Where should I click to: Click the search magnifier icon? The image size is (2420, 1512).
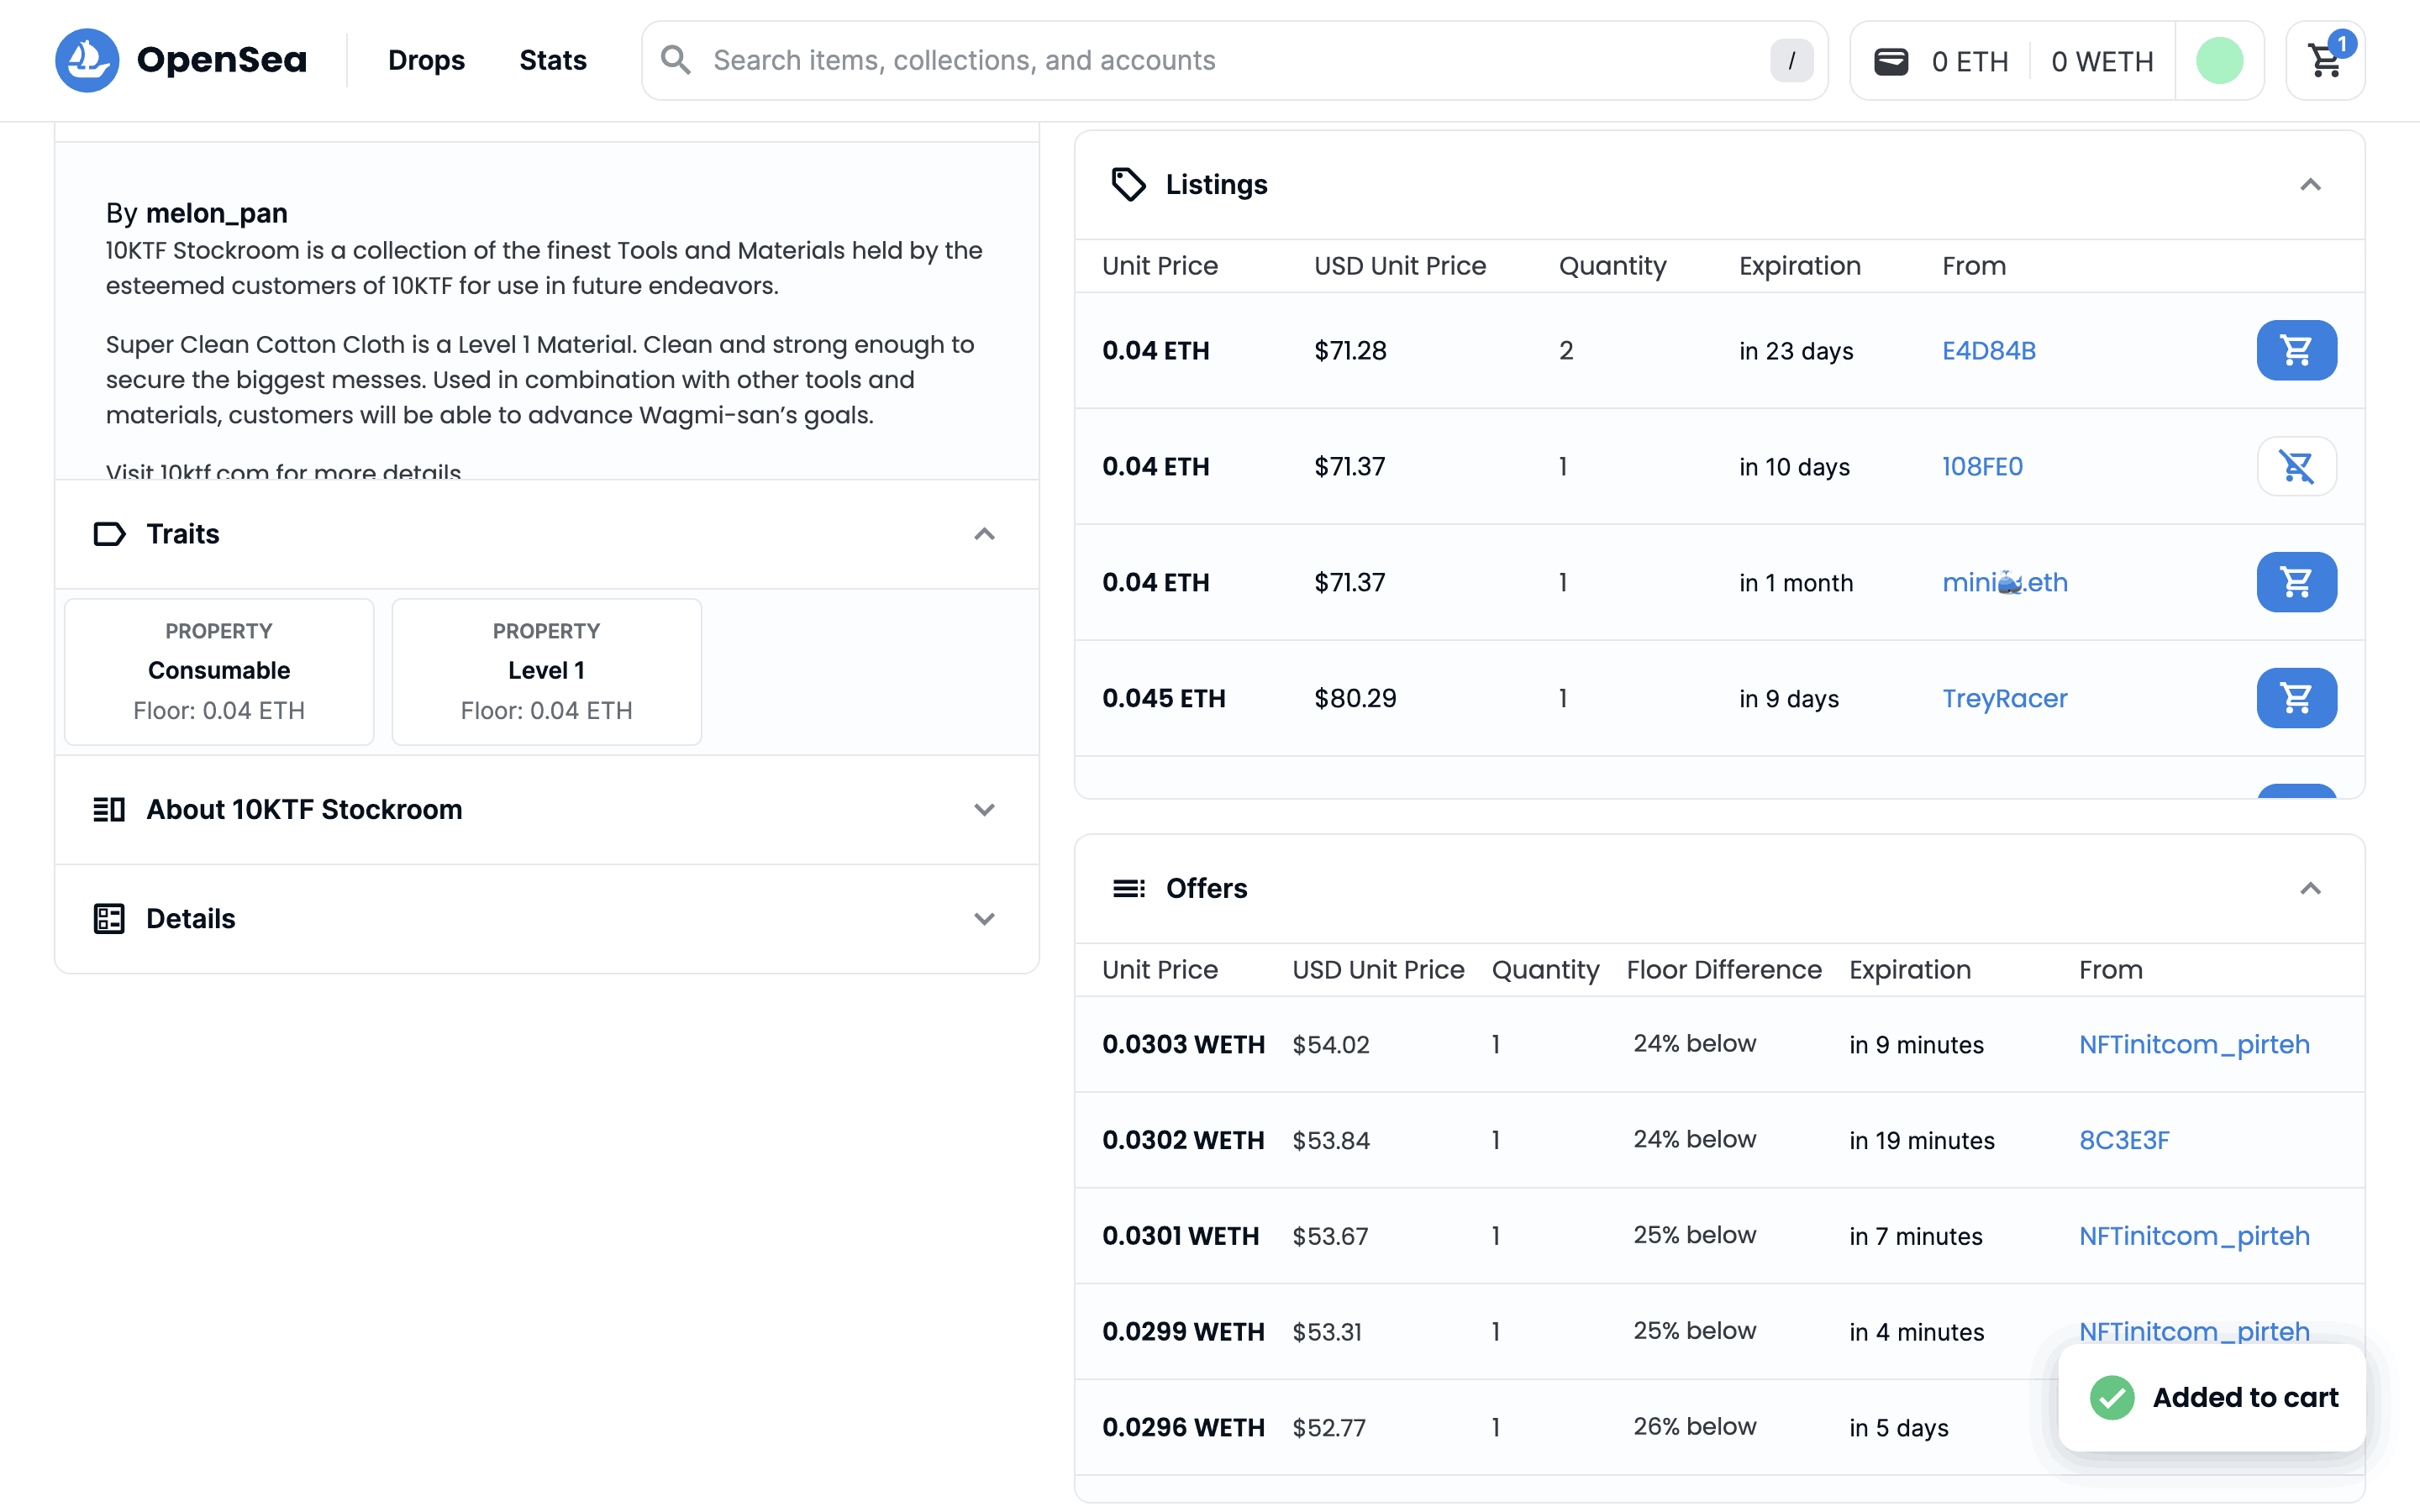pos(676,60)
